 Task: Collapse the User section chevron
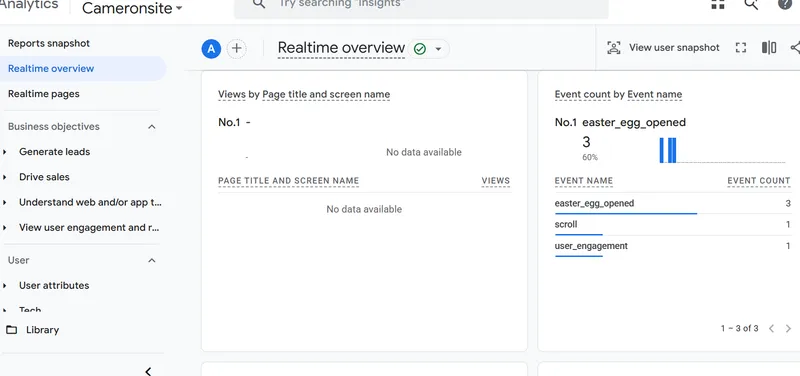click(x=152, y=260)
